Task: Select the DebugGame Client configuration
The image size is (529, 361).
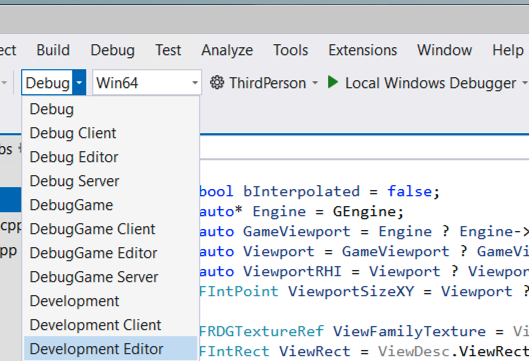Action: pyautogui.click(x=111, y=229)
